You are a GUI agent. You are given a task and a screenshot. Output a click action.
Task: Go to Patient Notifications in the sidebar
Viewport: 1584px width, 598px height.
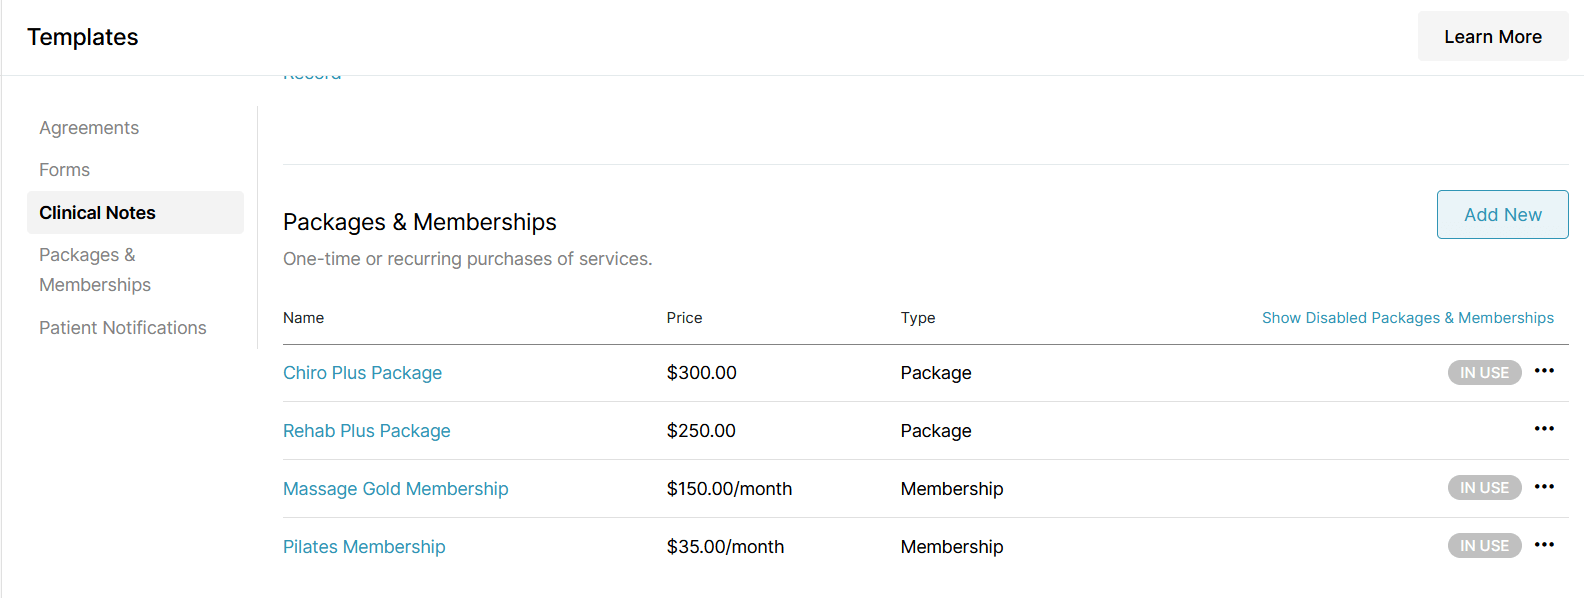click(123, 328)
